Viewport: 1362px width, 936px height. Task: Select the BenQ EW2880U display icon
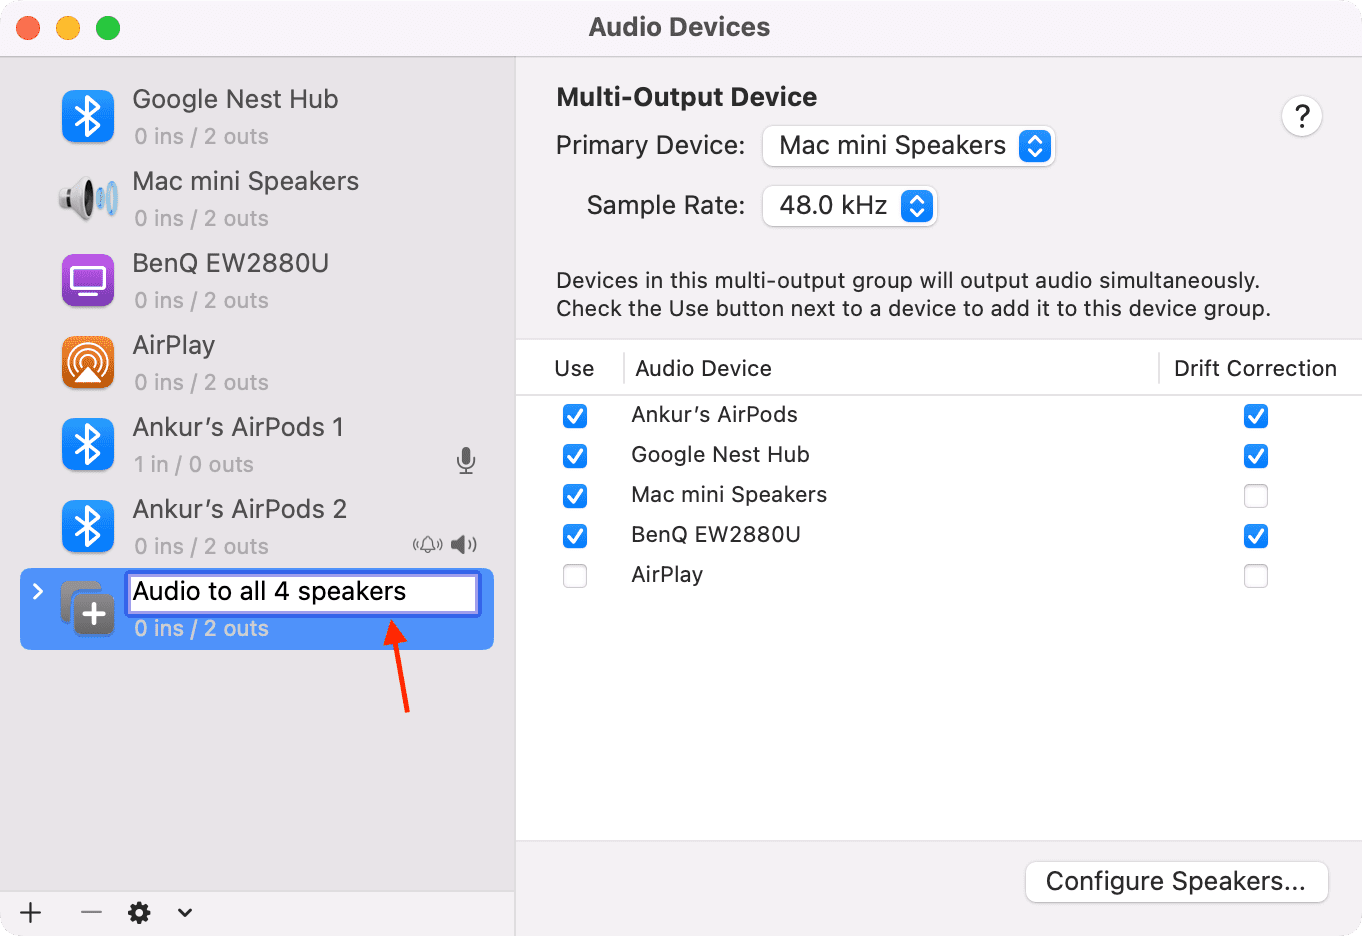[x=88, y=281]
